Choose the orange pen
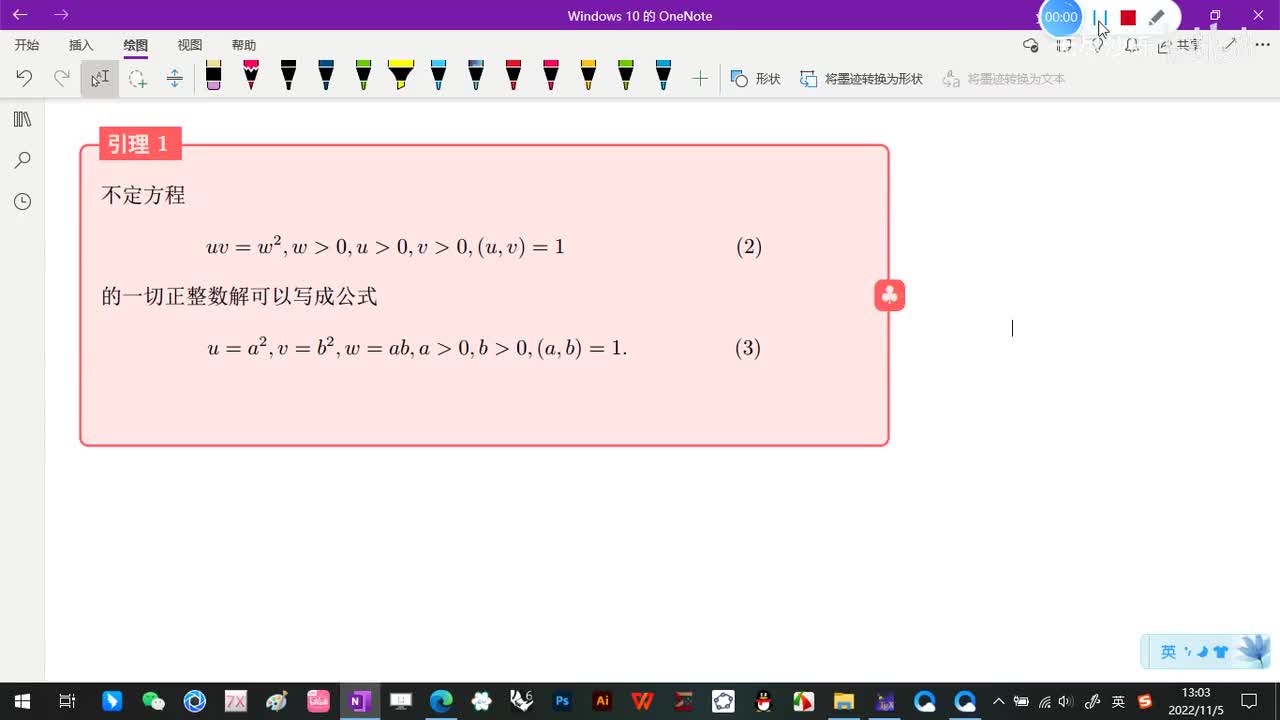1280x720 pixels. point(588,75)
